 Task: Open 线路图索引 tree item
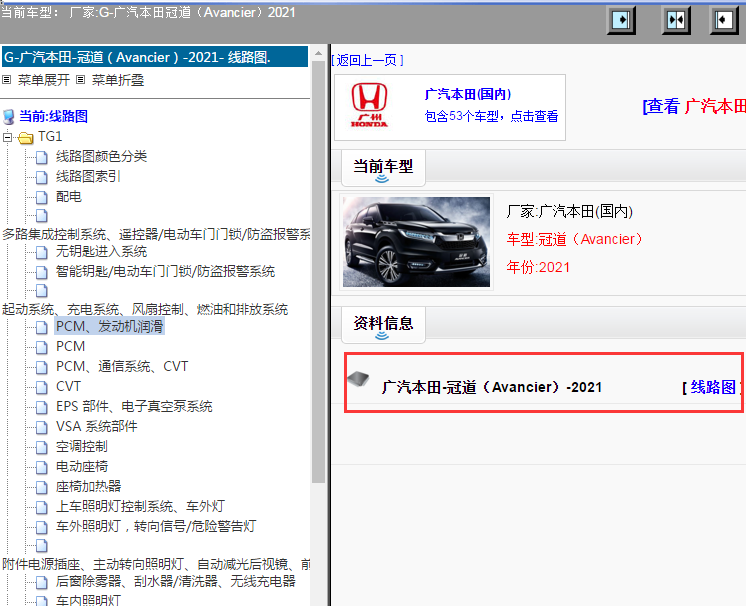pos(88,176)
